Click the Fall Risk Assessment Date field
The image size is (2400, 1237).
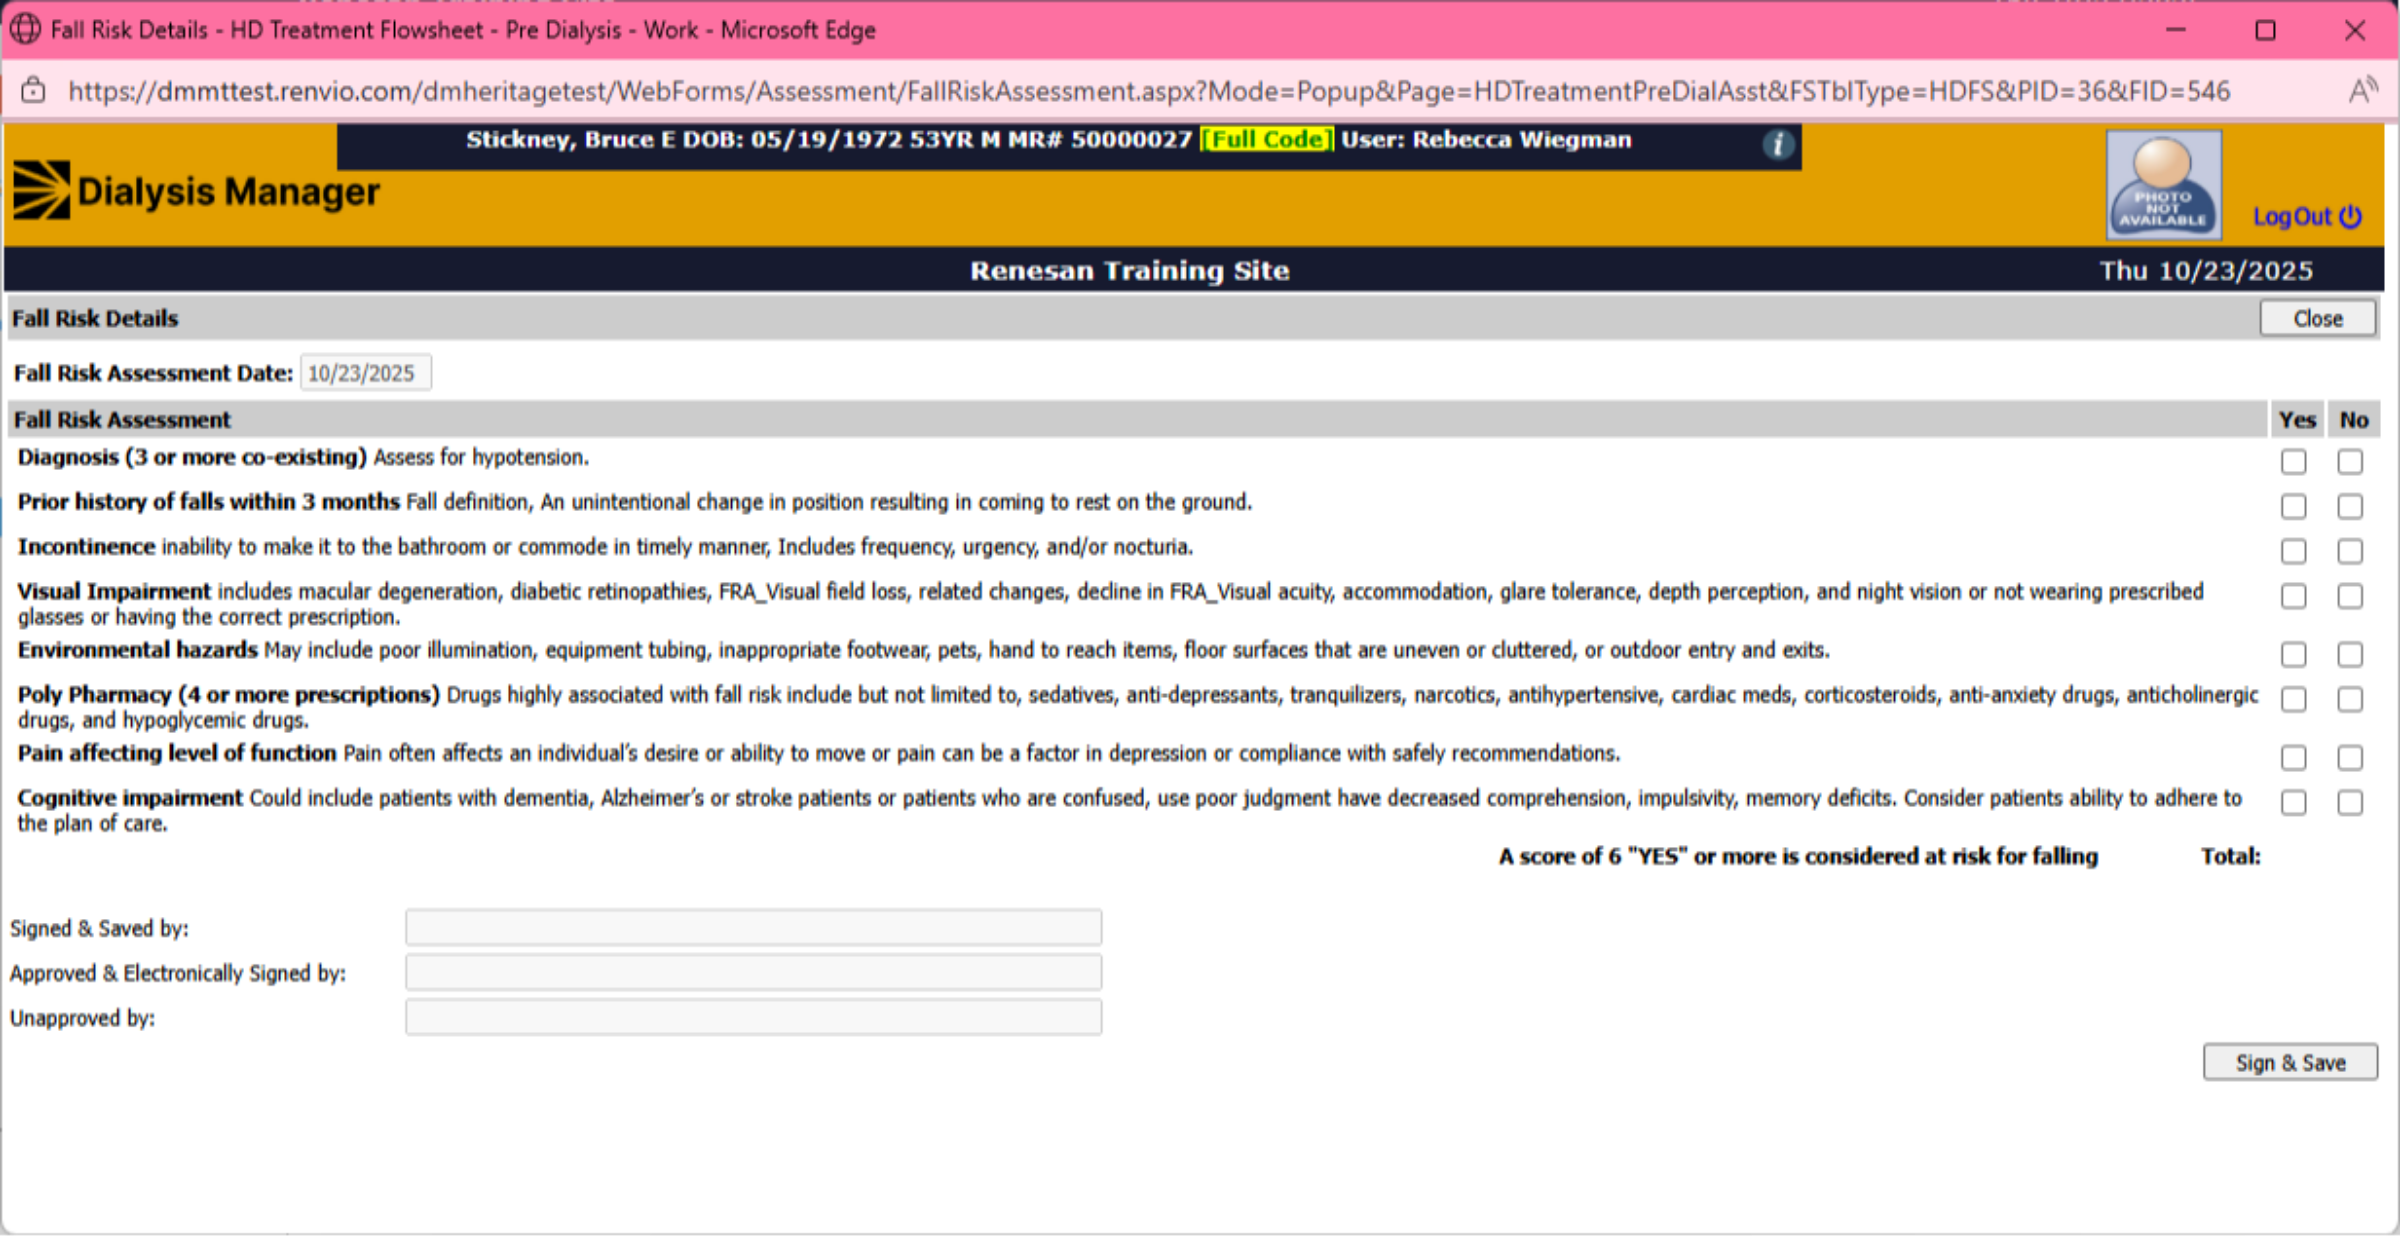click(366, 373)
